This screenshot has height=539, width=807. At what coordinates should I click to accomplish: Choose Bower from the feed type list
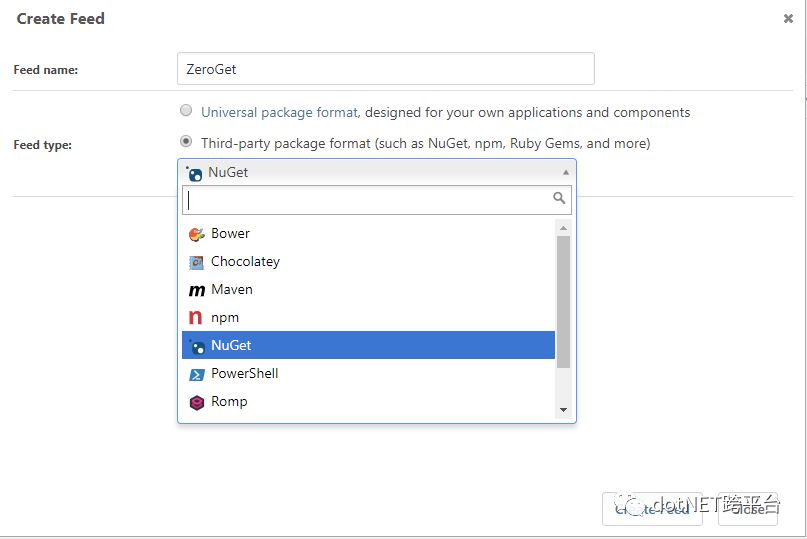click(x=369, y=234)
